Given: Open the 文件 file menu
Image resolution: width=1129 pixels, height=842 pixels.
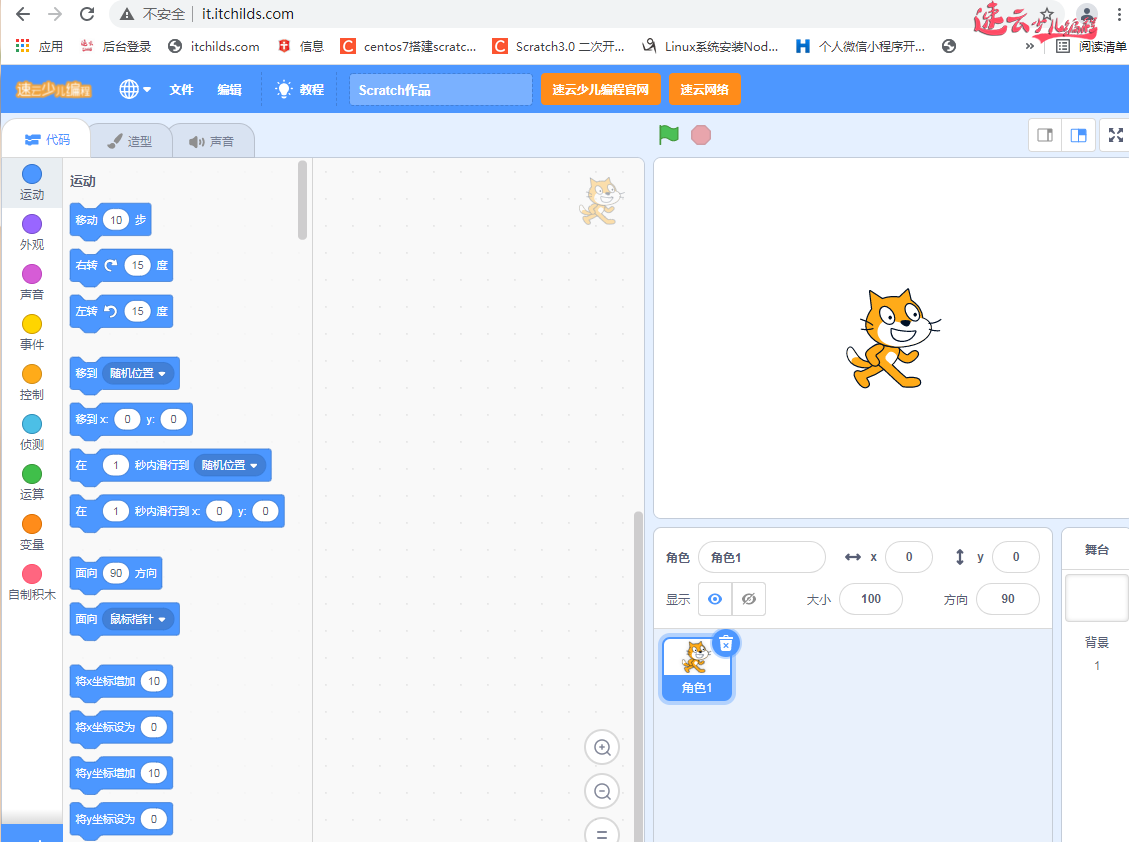Looking at the screenshot, I should 181,89.
